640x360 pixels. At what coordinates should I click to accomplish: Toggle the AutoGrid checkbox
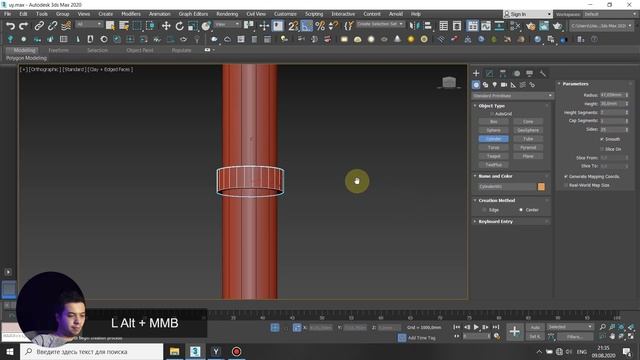click(492, 114)
